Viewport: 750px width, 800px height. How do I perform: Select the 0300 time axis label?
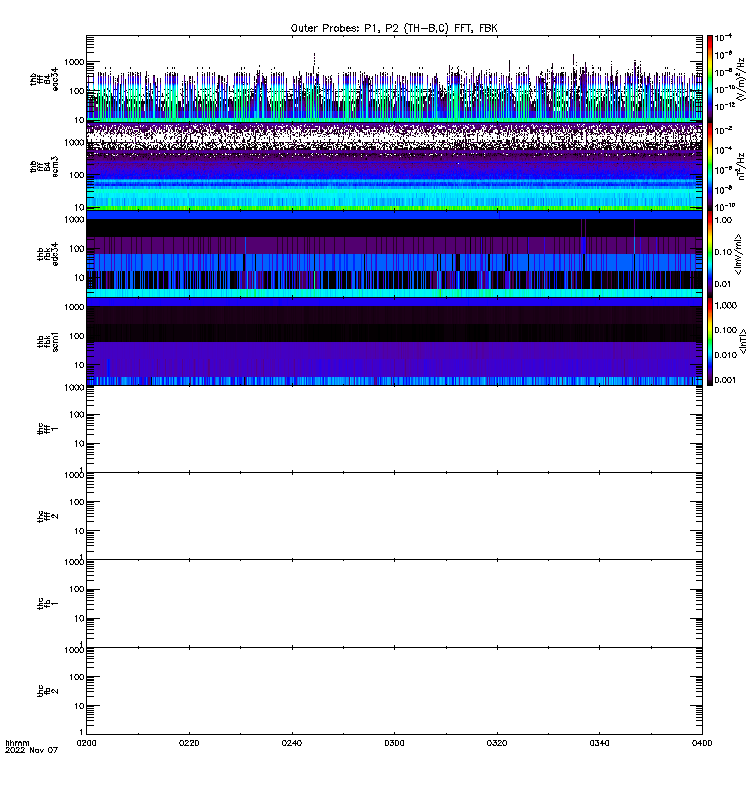point(394,743)
